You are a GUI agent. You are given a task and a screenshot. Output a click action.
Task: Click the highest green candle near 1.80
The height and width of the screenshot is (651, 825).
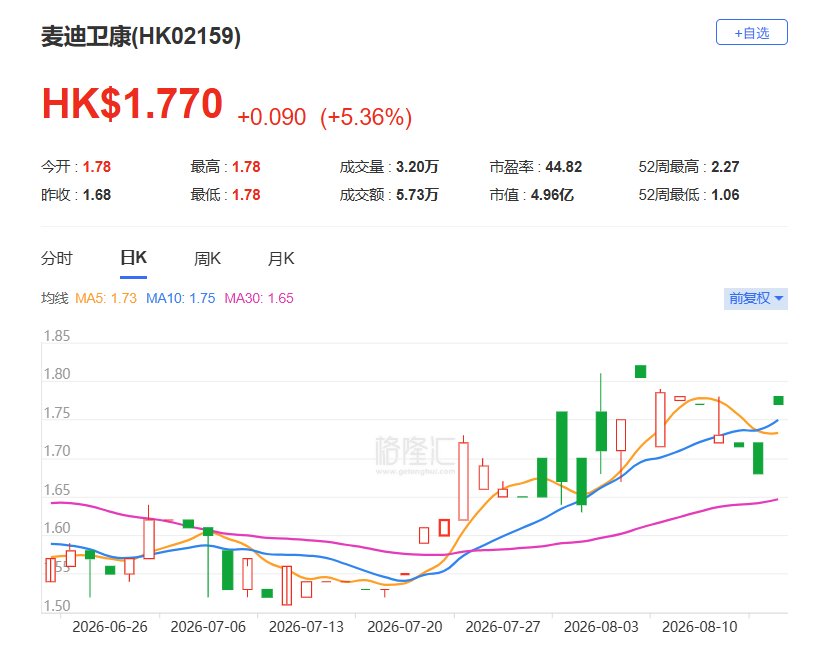[640, 372]
